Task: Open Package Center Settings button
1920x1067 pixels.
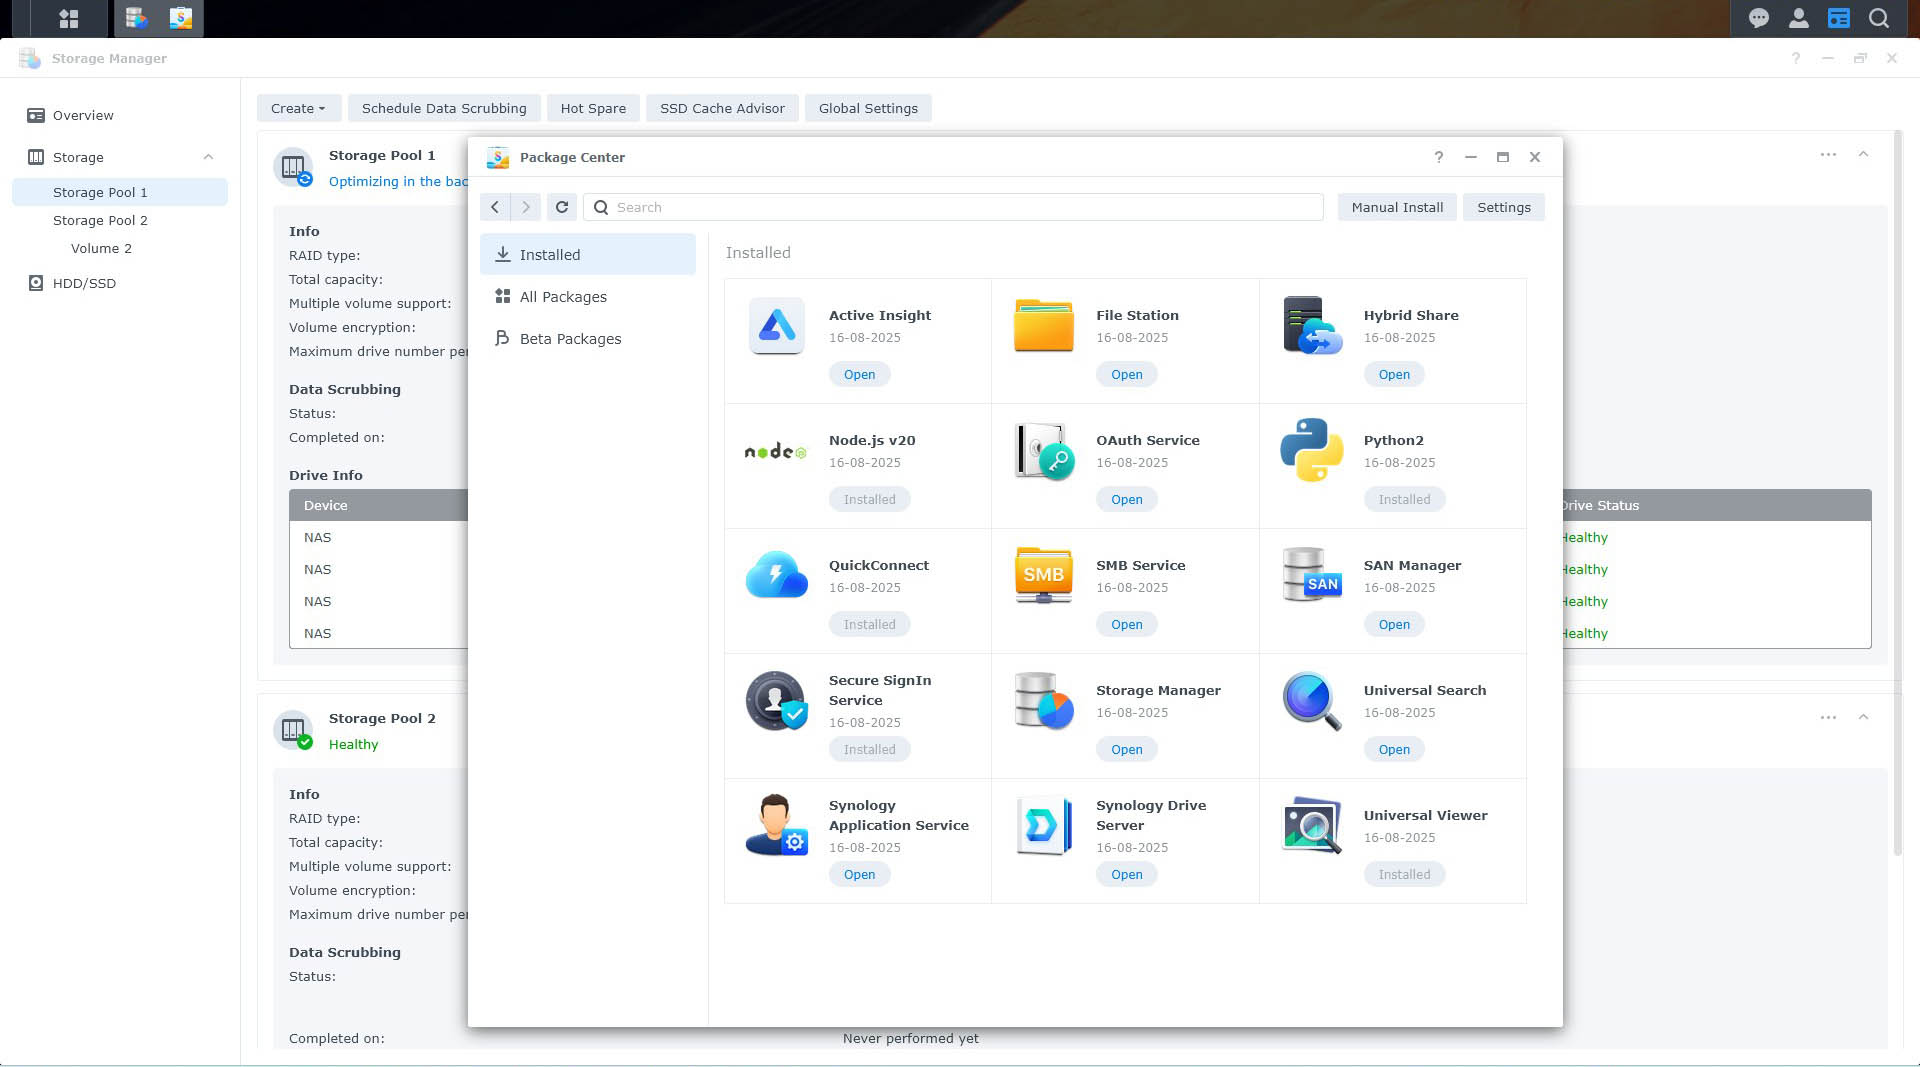Action: 1504,207
